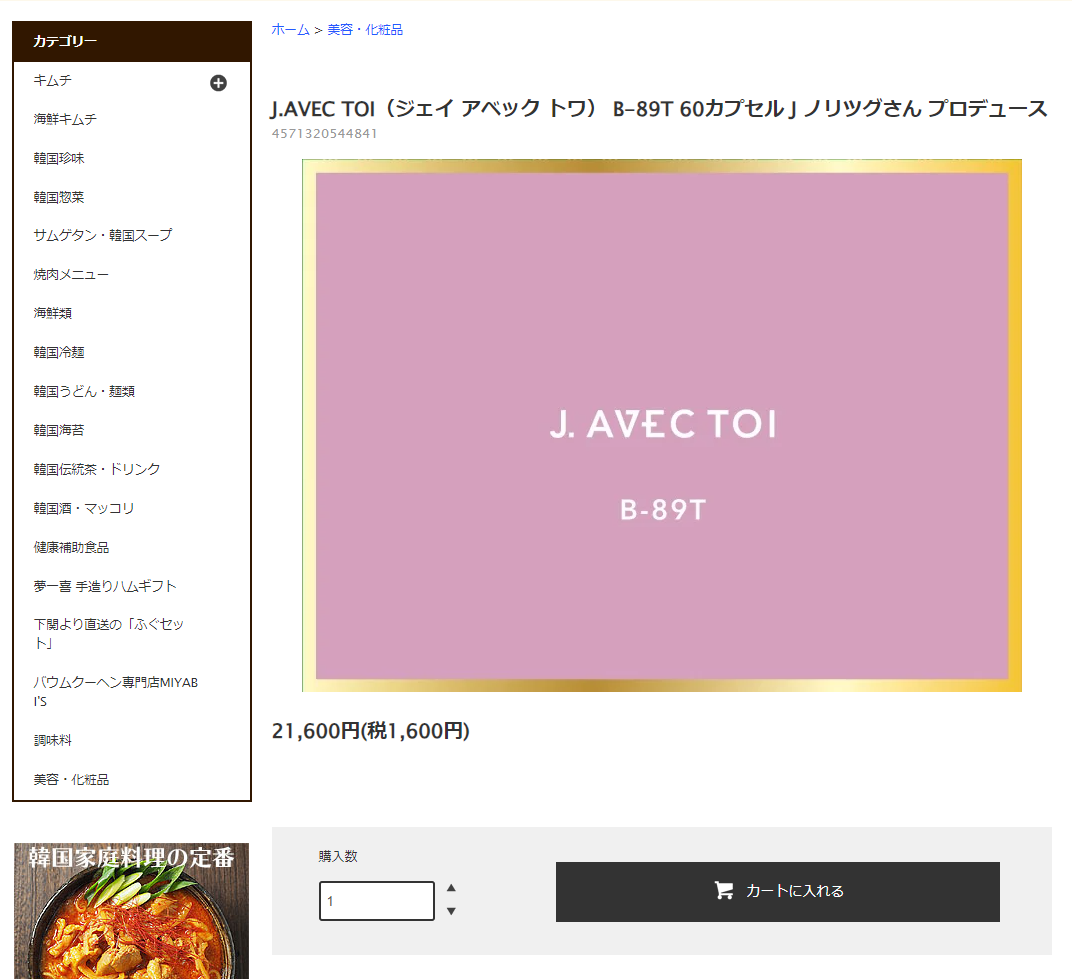Decrease 購入数 using the down arrow
Screen dimensions: 1072x979
click(451, 911)
